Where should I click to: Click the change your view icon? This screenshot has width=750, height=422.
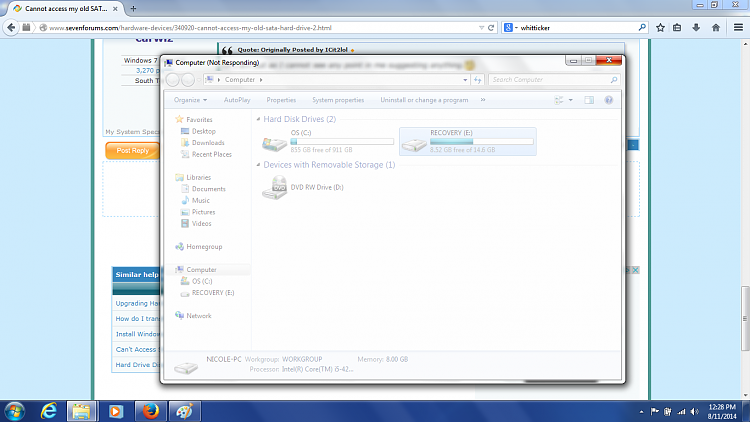point(558,100)
